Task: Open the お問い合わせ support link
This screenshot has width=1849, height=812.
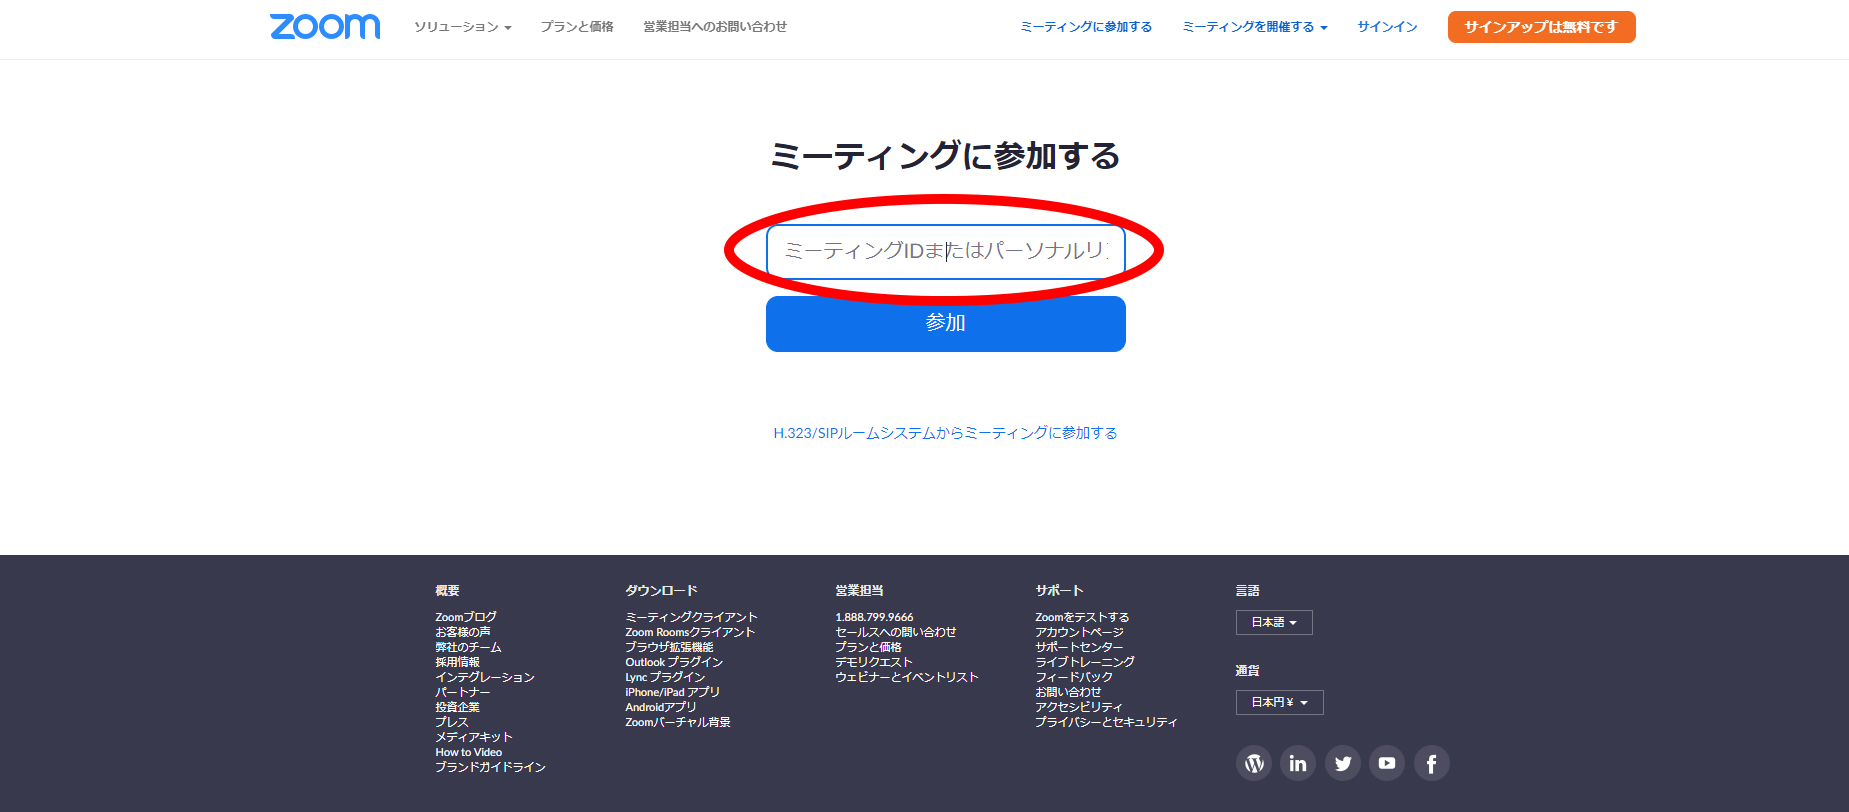Action: [1068, 692]
